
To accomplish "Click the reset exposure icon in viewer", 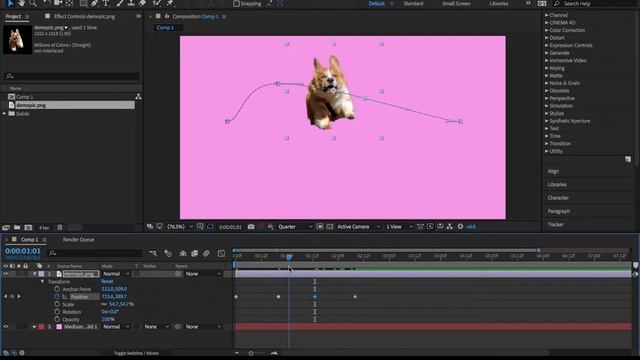I will [x=460, y=227].
